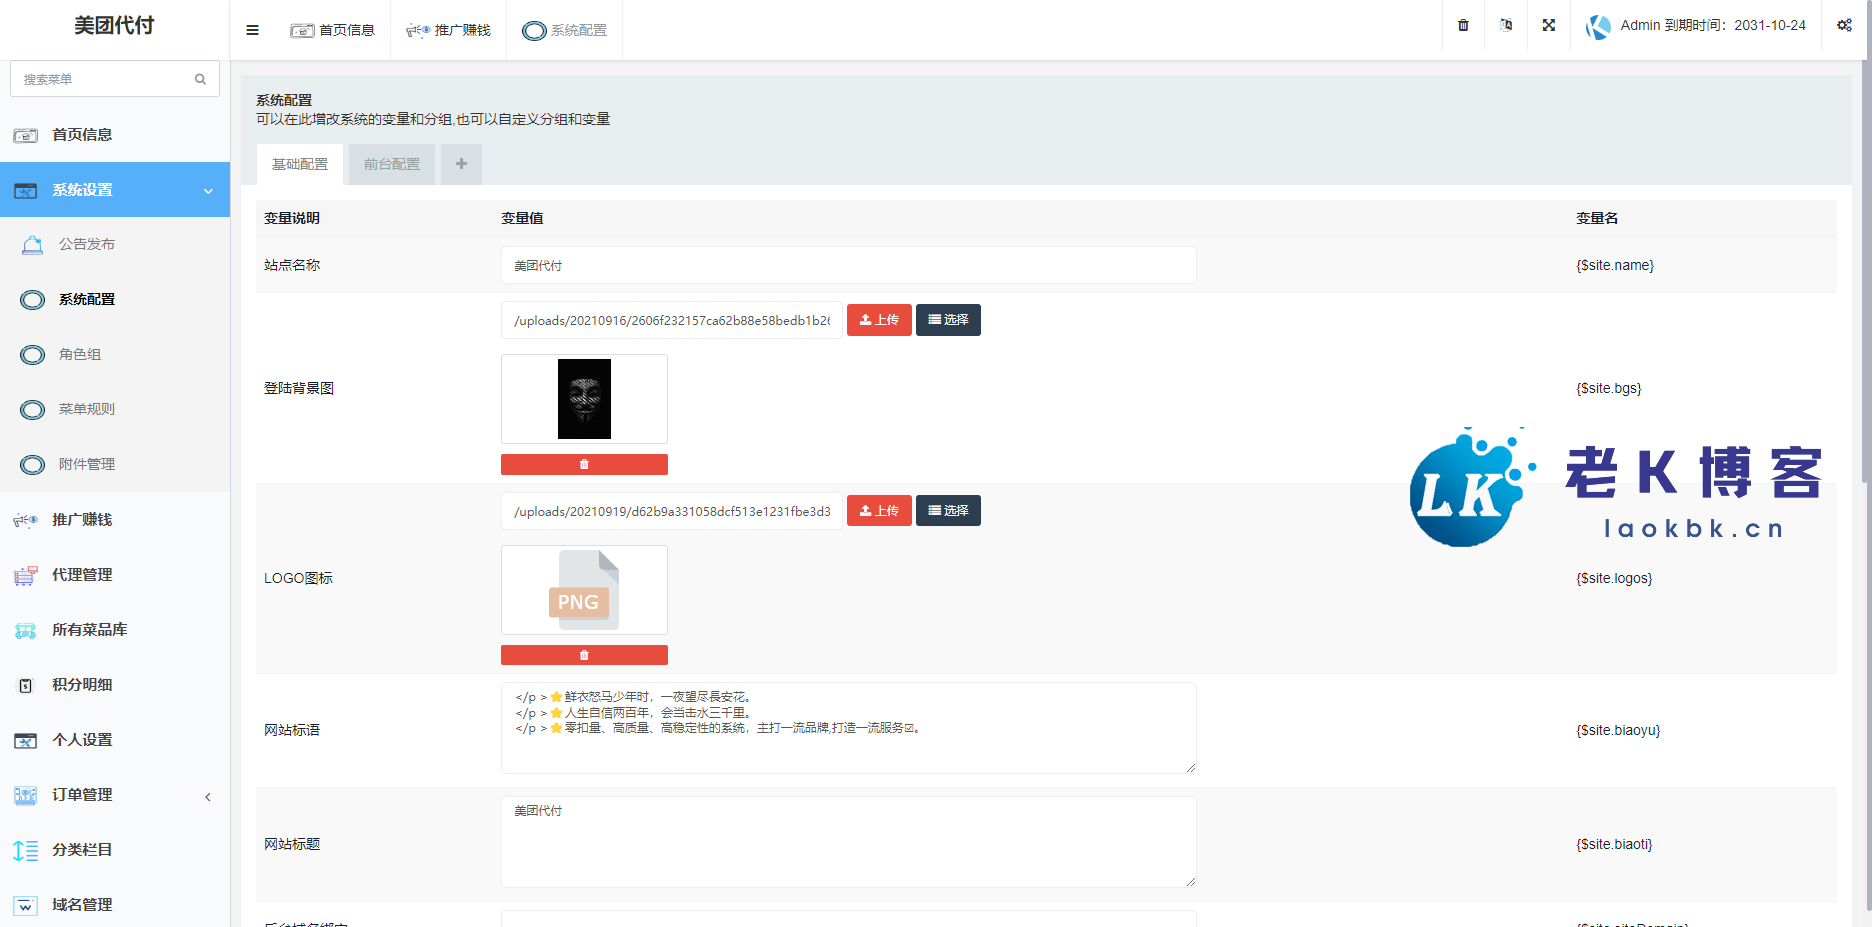Open the 推广赚钱 top tab

tap(449, 30)
